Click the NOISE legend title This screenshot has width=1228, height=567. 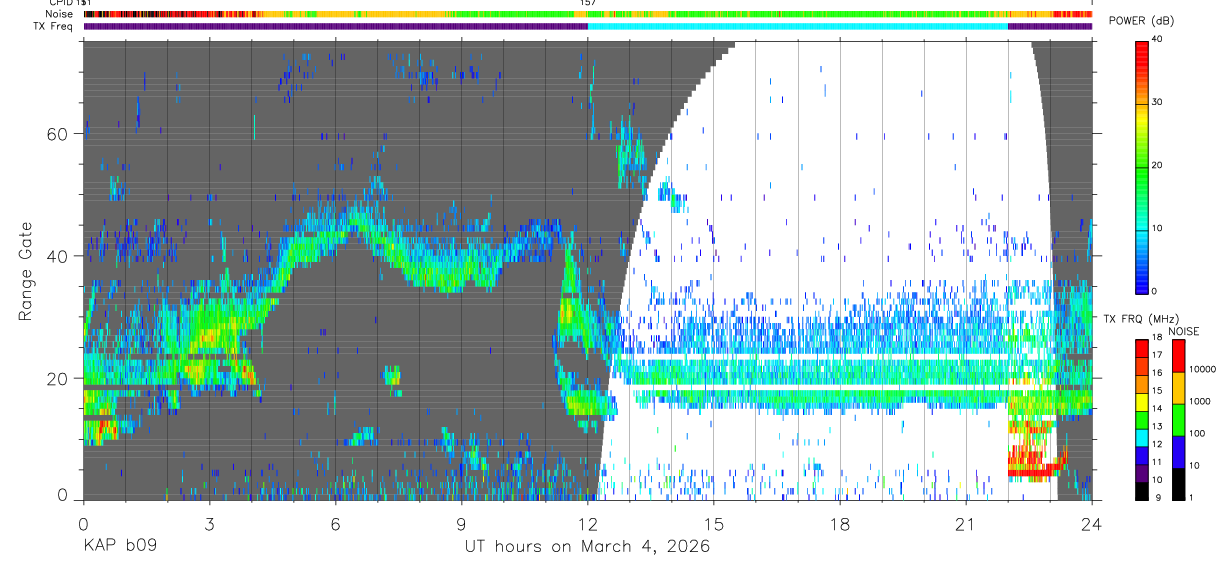point(1185,331)
